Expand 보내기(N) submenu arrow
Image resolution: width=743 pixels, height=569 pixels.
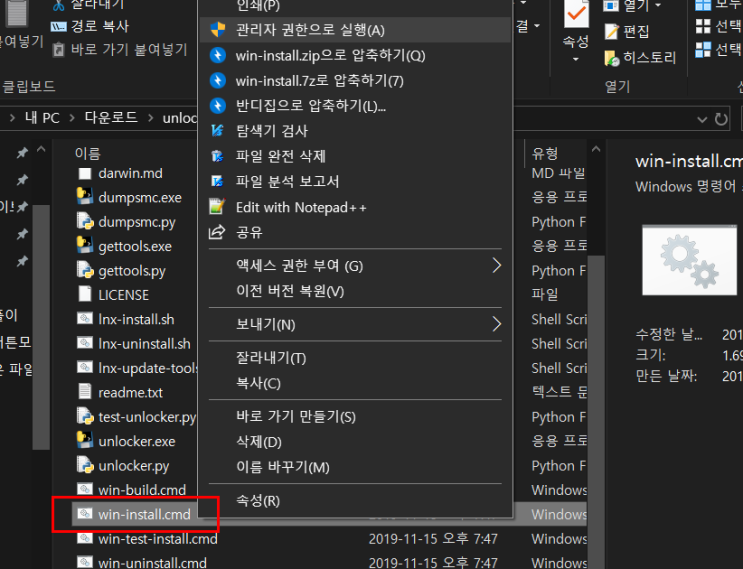496,325
